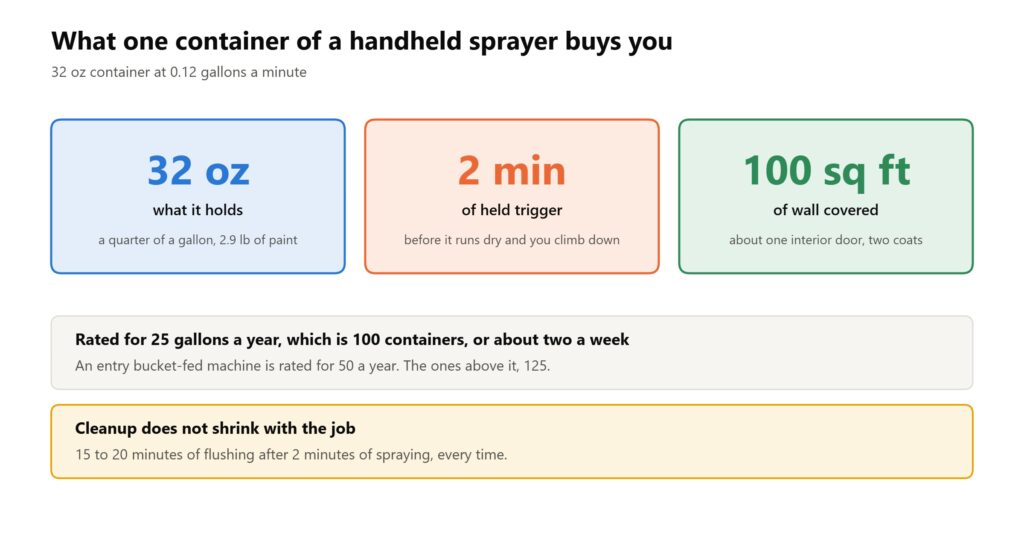Click the large "100 sq ft" figure
Image resolution: width=1024 pixels, height=538 pixels.
(826, 172)
